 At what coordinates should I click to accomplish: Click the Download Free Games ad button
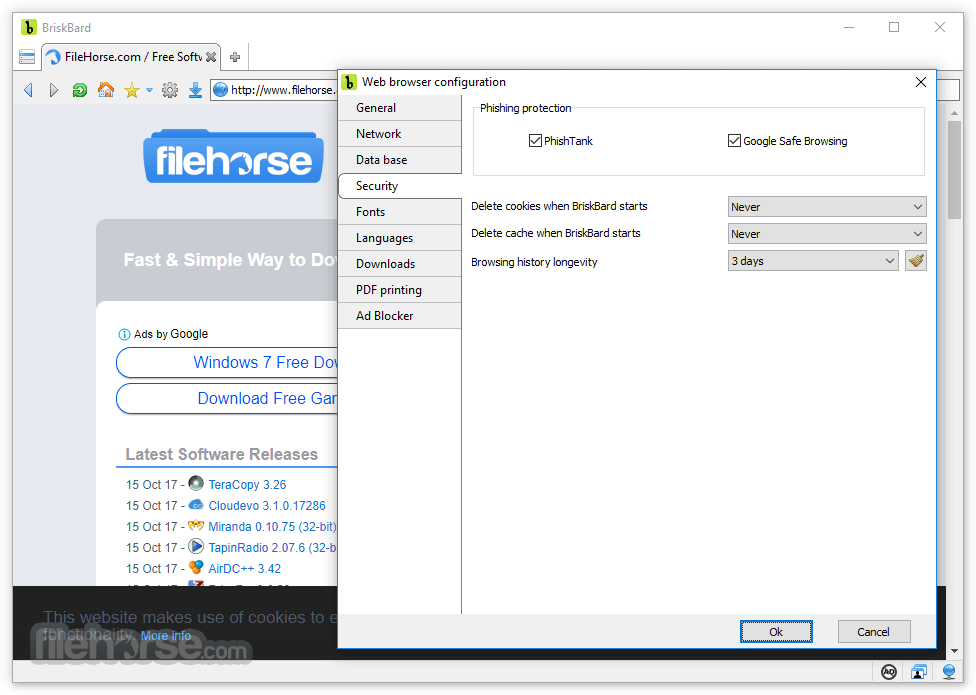pos(227,399)
